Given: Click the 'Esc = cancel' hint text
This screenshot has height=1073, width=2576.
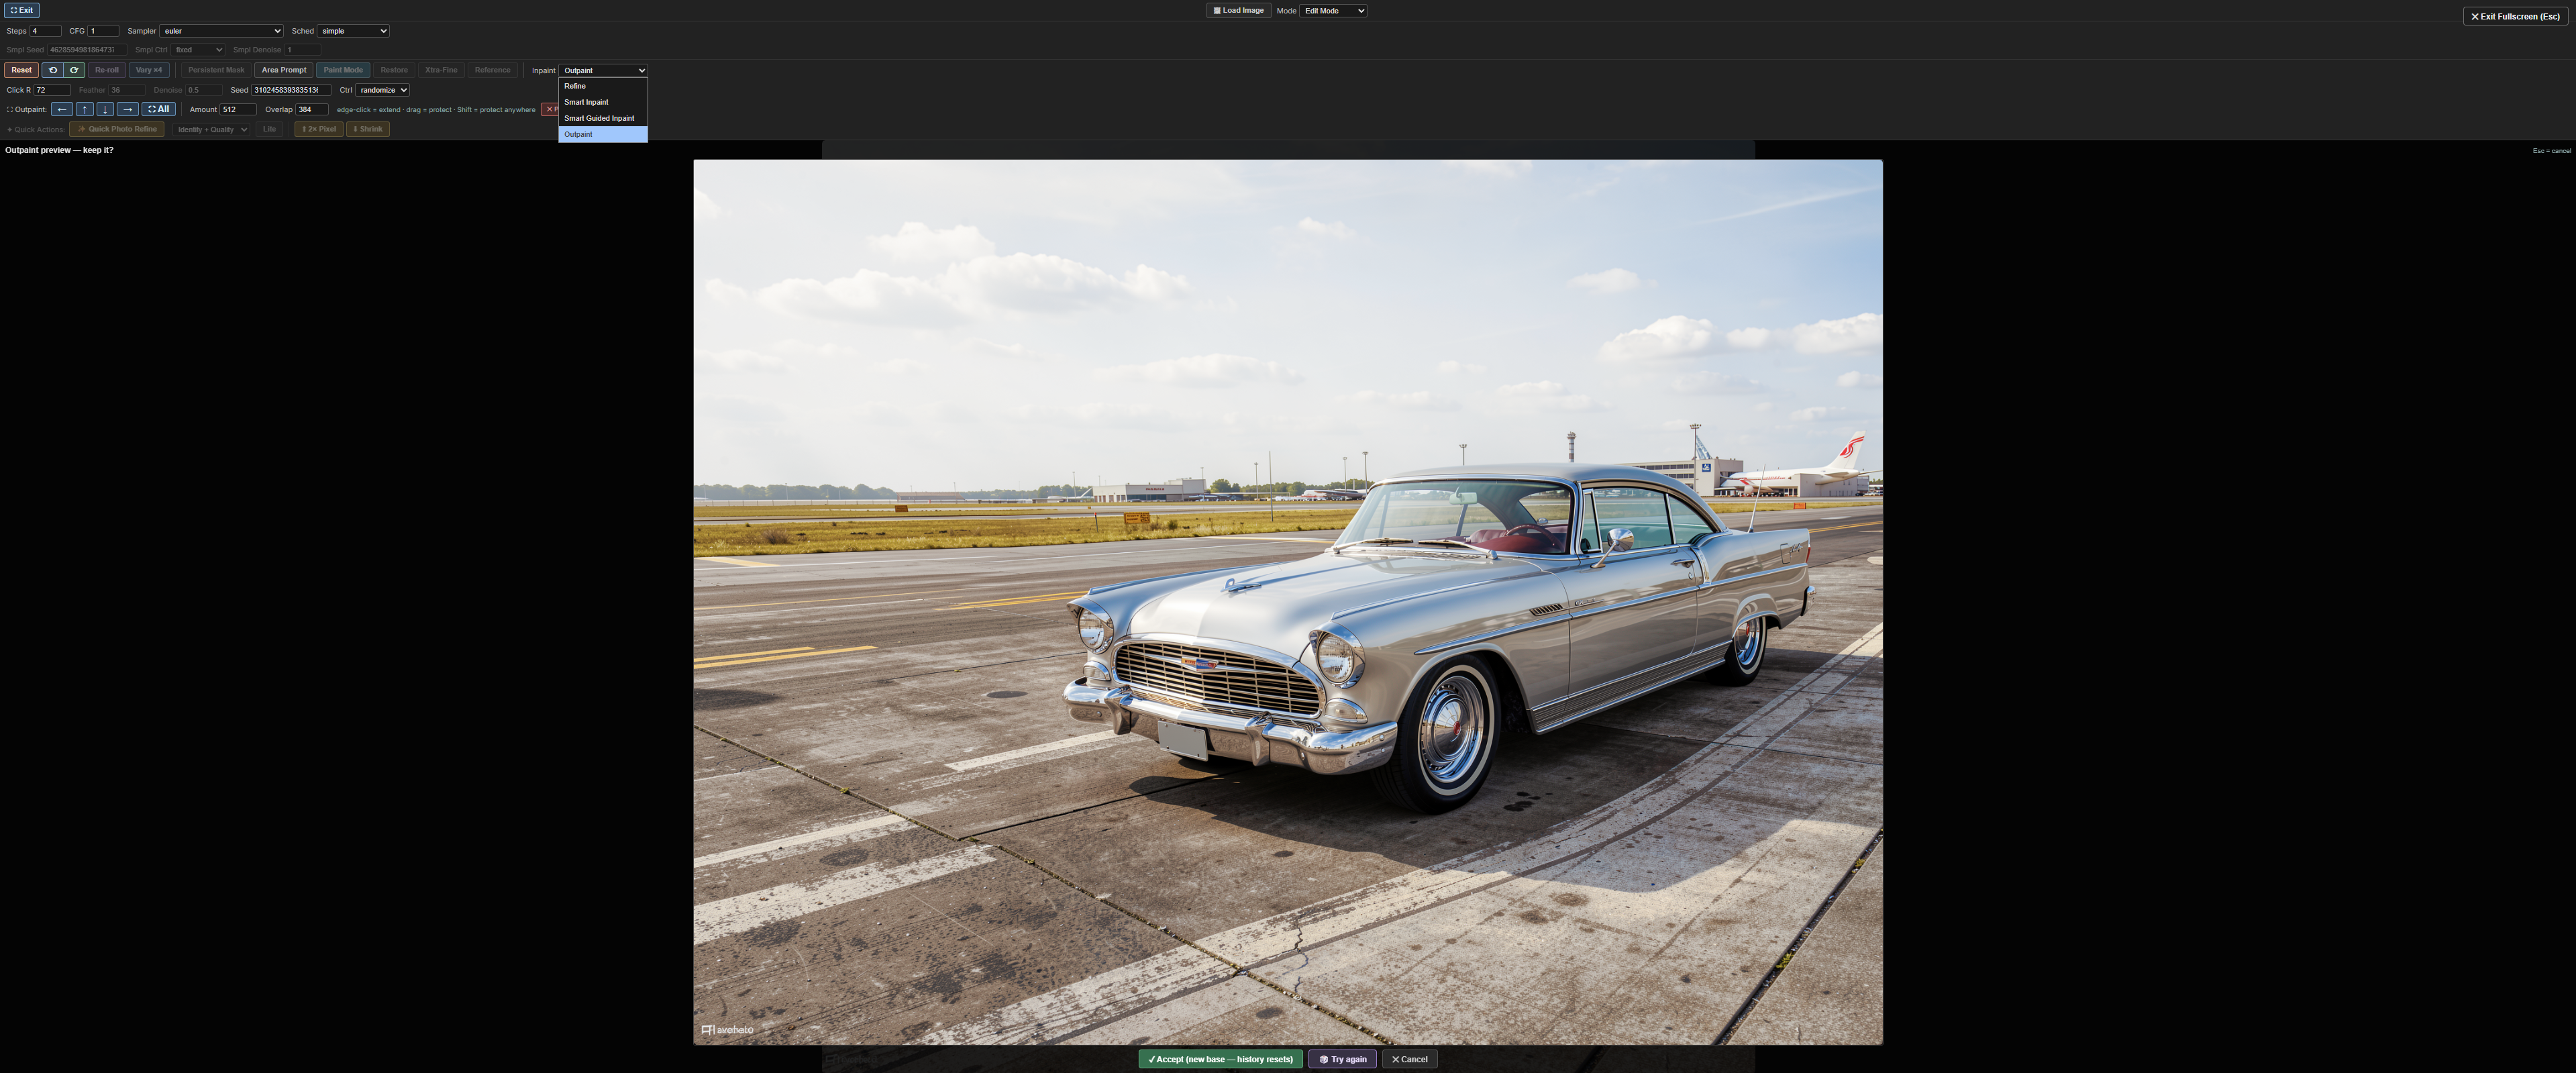Looking at the screenshot, I should [x=2551, y=151].
